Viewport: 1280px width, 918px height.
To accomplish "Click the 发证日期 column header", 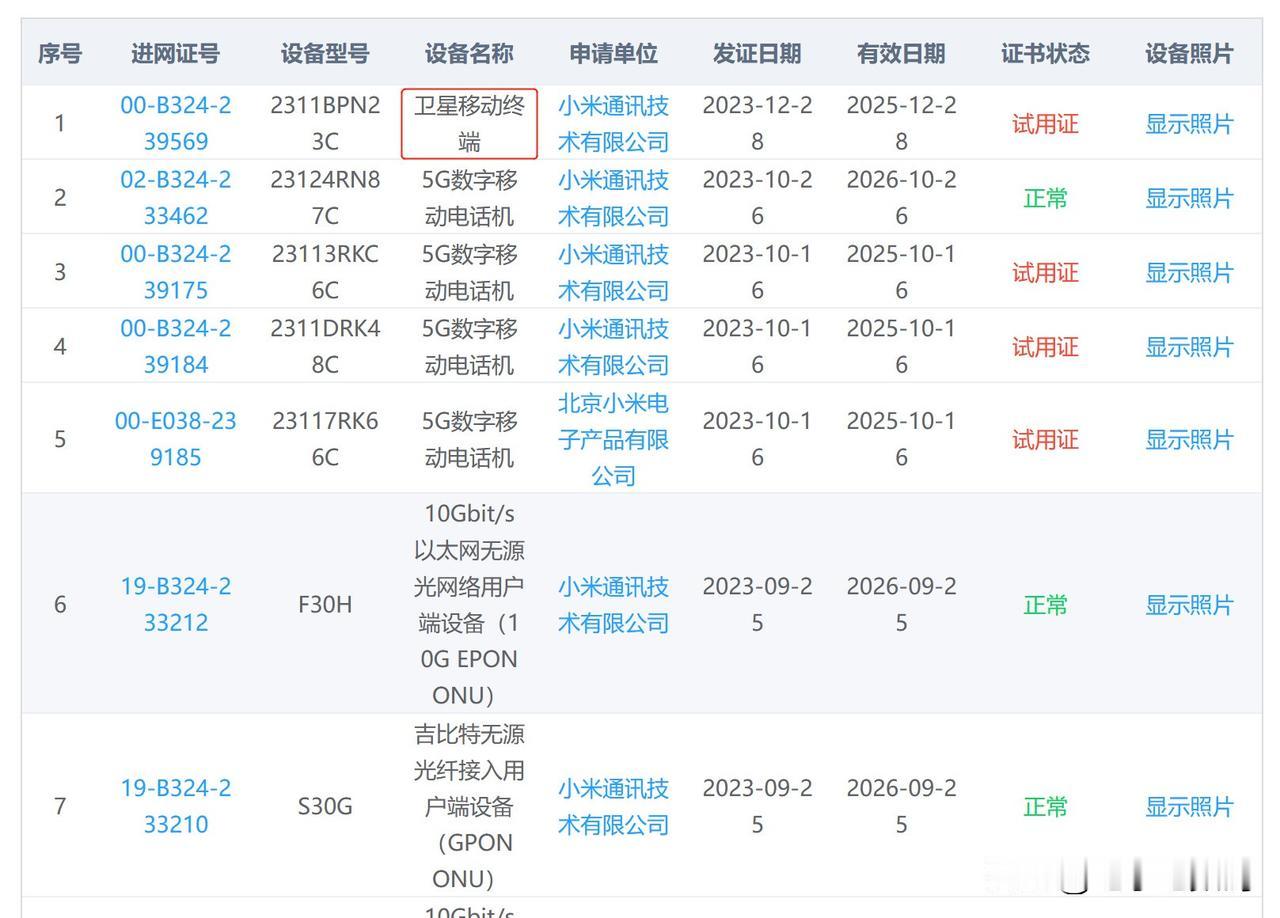I will [x=757, y=53].
